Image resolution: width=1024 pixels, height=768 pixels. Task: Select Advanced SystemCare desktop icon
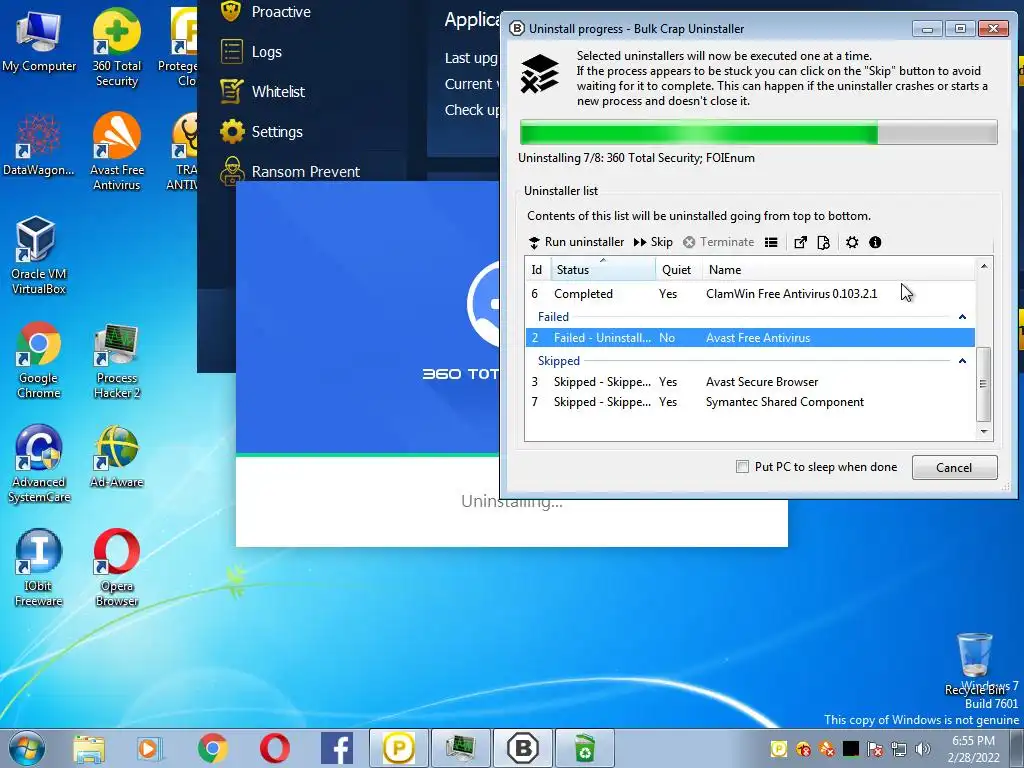pos(39,464)
